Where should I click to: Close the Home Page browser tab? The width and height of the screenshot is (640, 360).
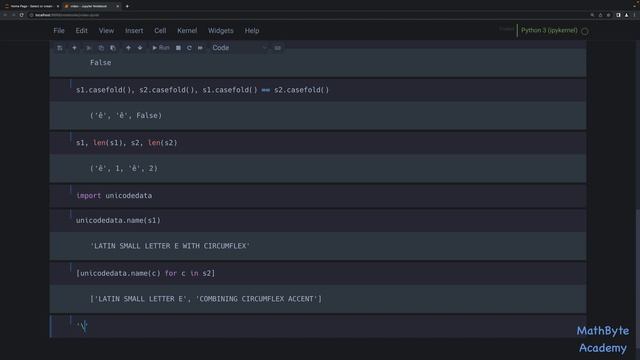(58, 6)
